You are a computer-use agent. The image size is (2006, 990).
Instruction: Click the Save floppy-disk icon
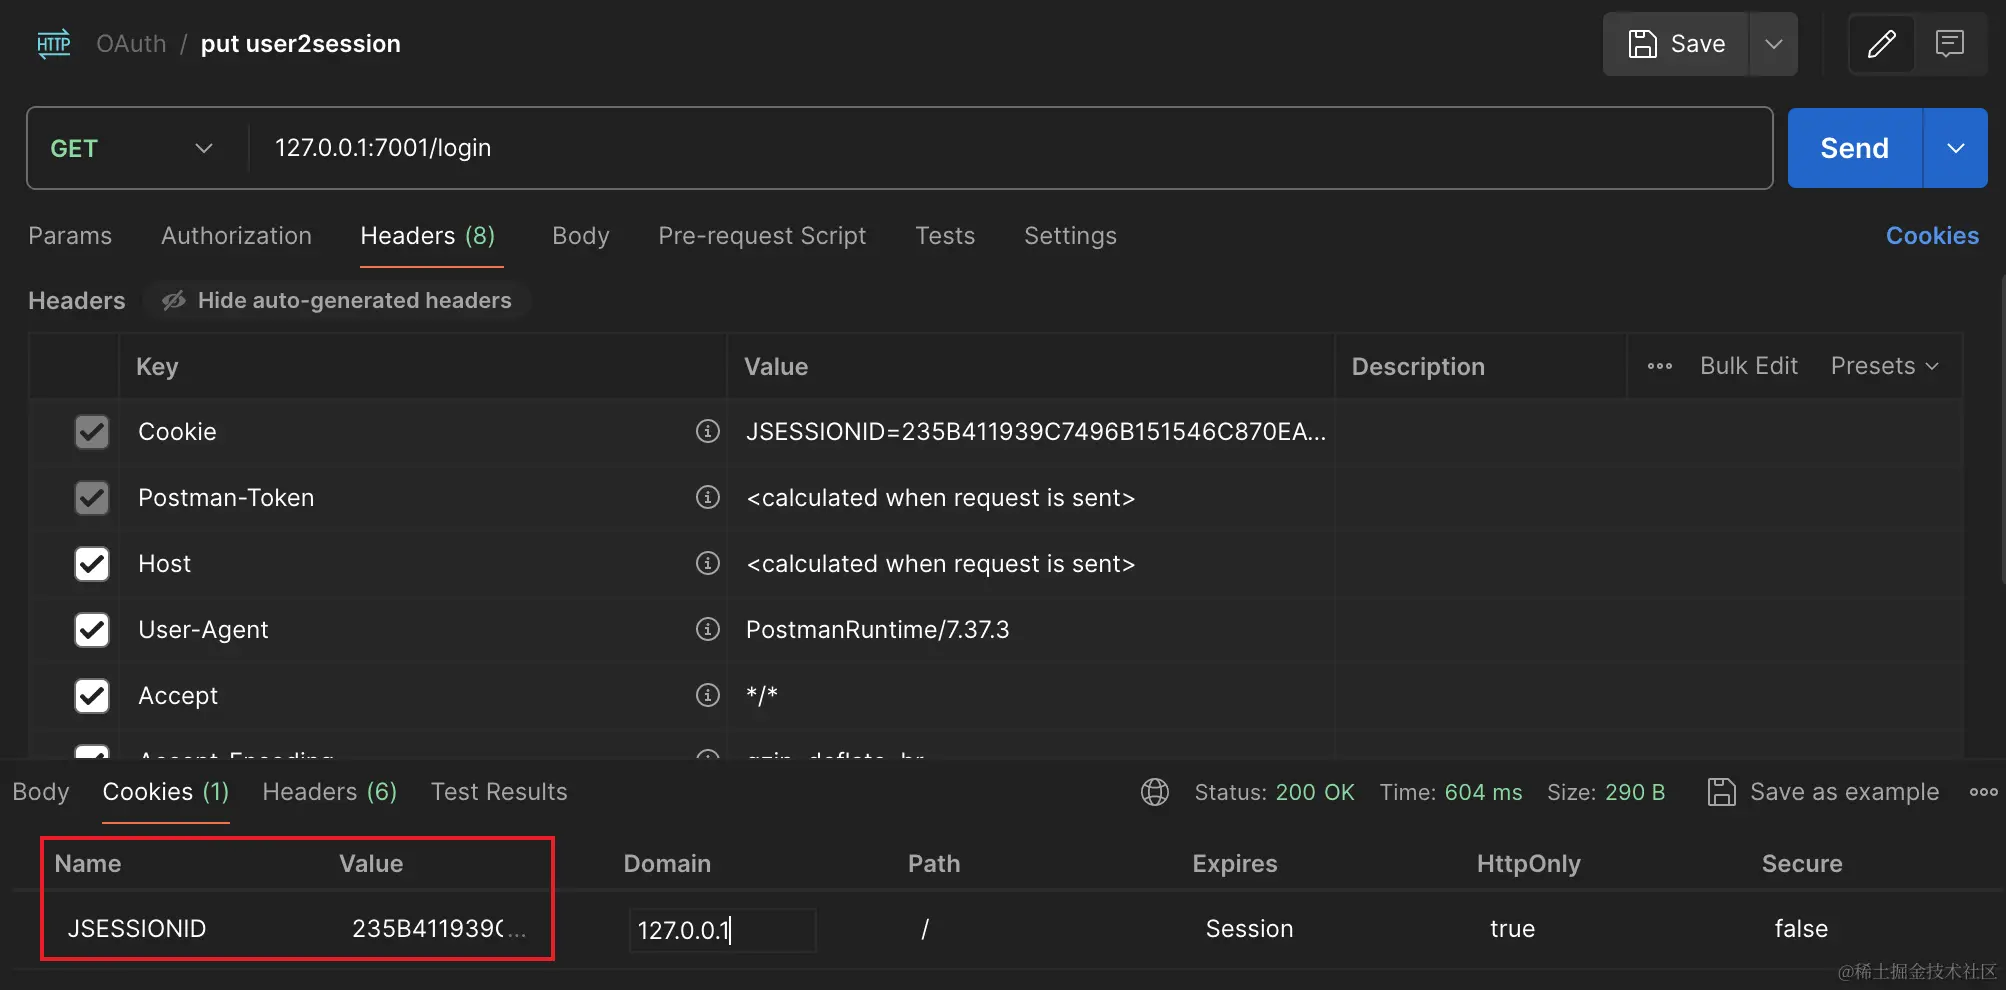click(x=1642, y=44)
